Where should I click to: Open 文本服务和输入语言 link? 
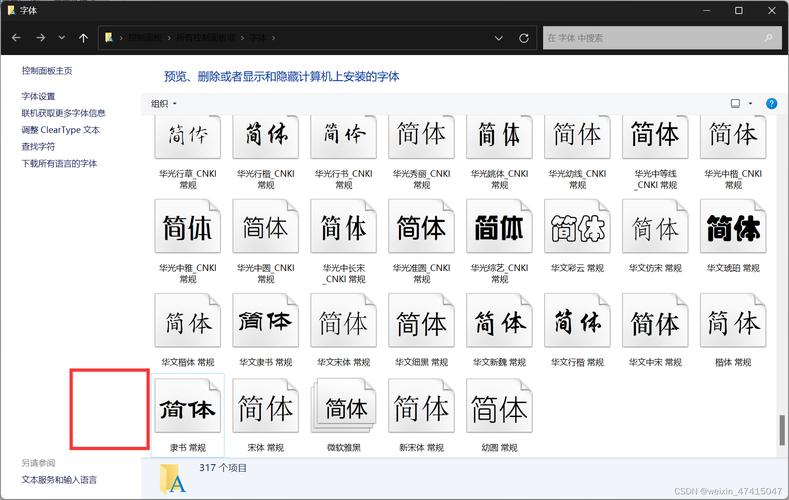pos(59,480)
